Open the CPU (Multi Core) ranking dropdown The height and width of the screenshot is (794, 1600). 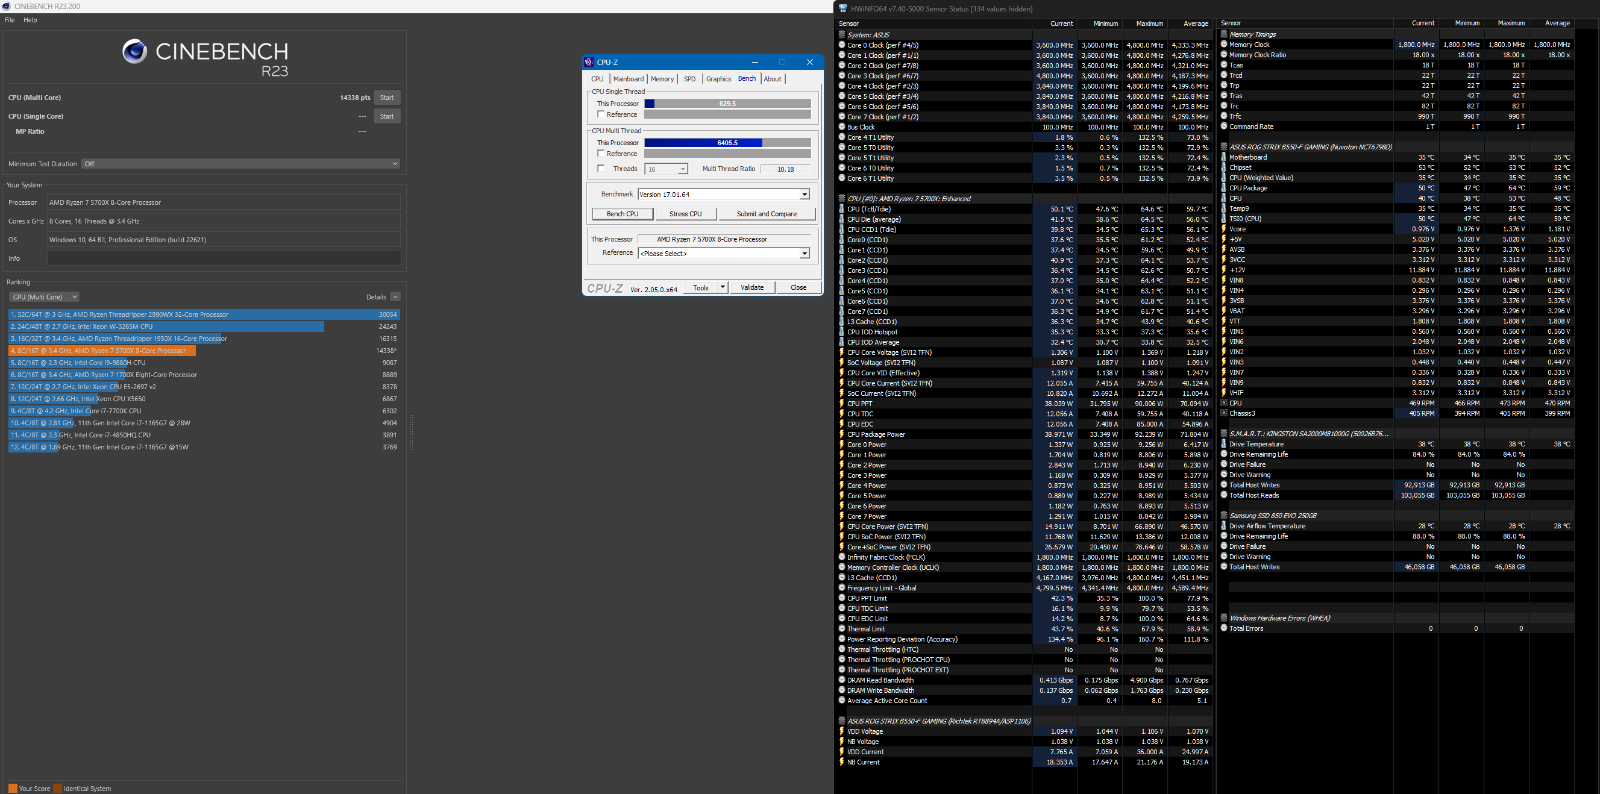(44, 297)
